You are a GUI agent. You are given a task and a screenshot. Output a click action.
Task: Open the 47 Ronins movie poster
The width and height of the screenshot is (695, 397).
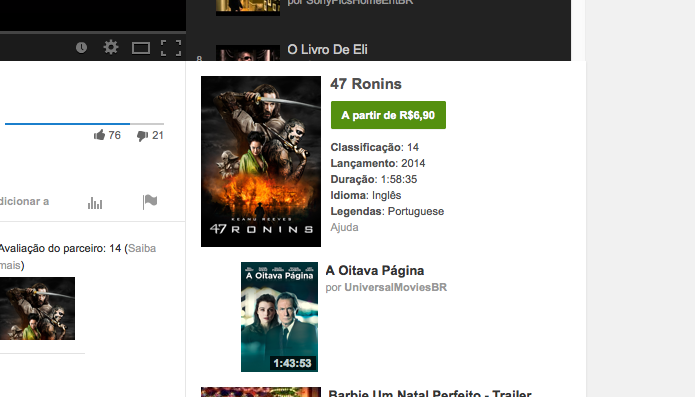(261, 161)
